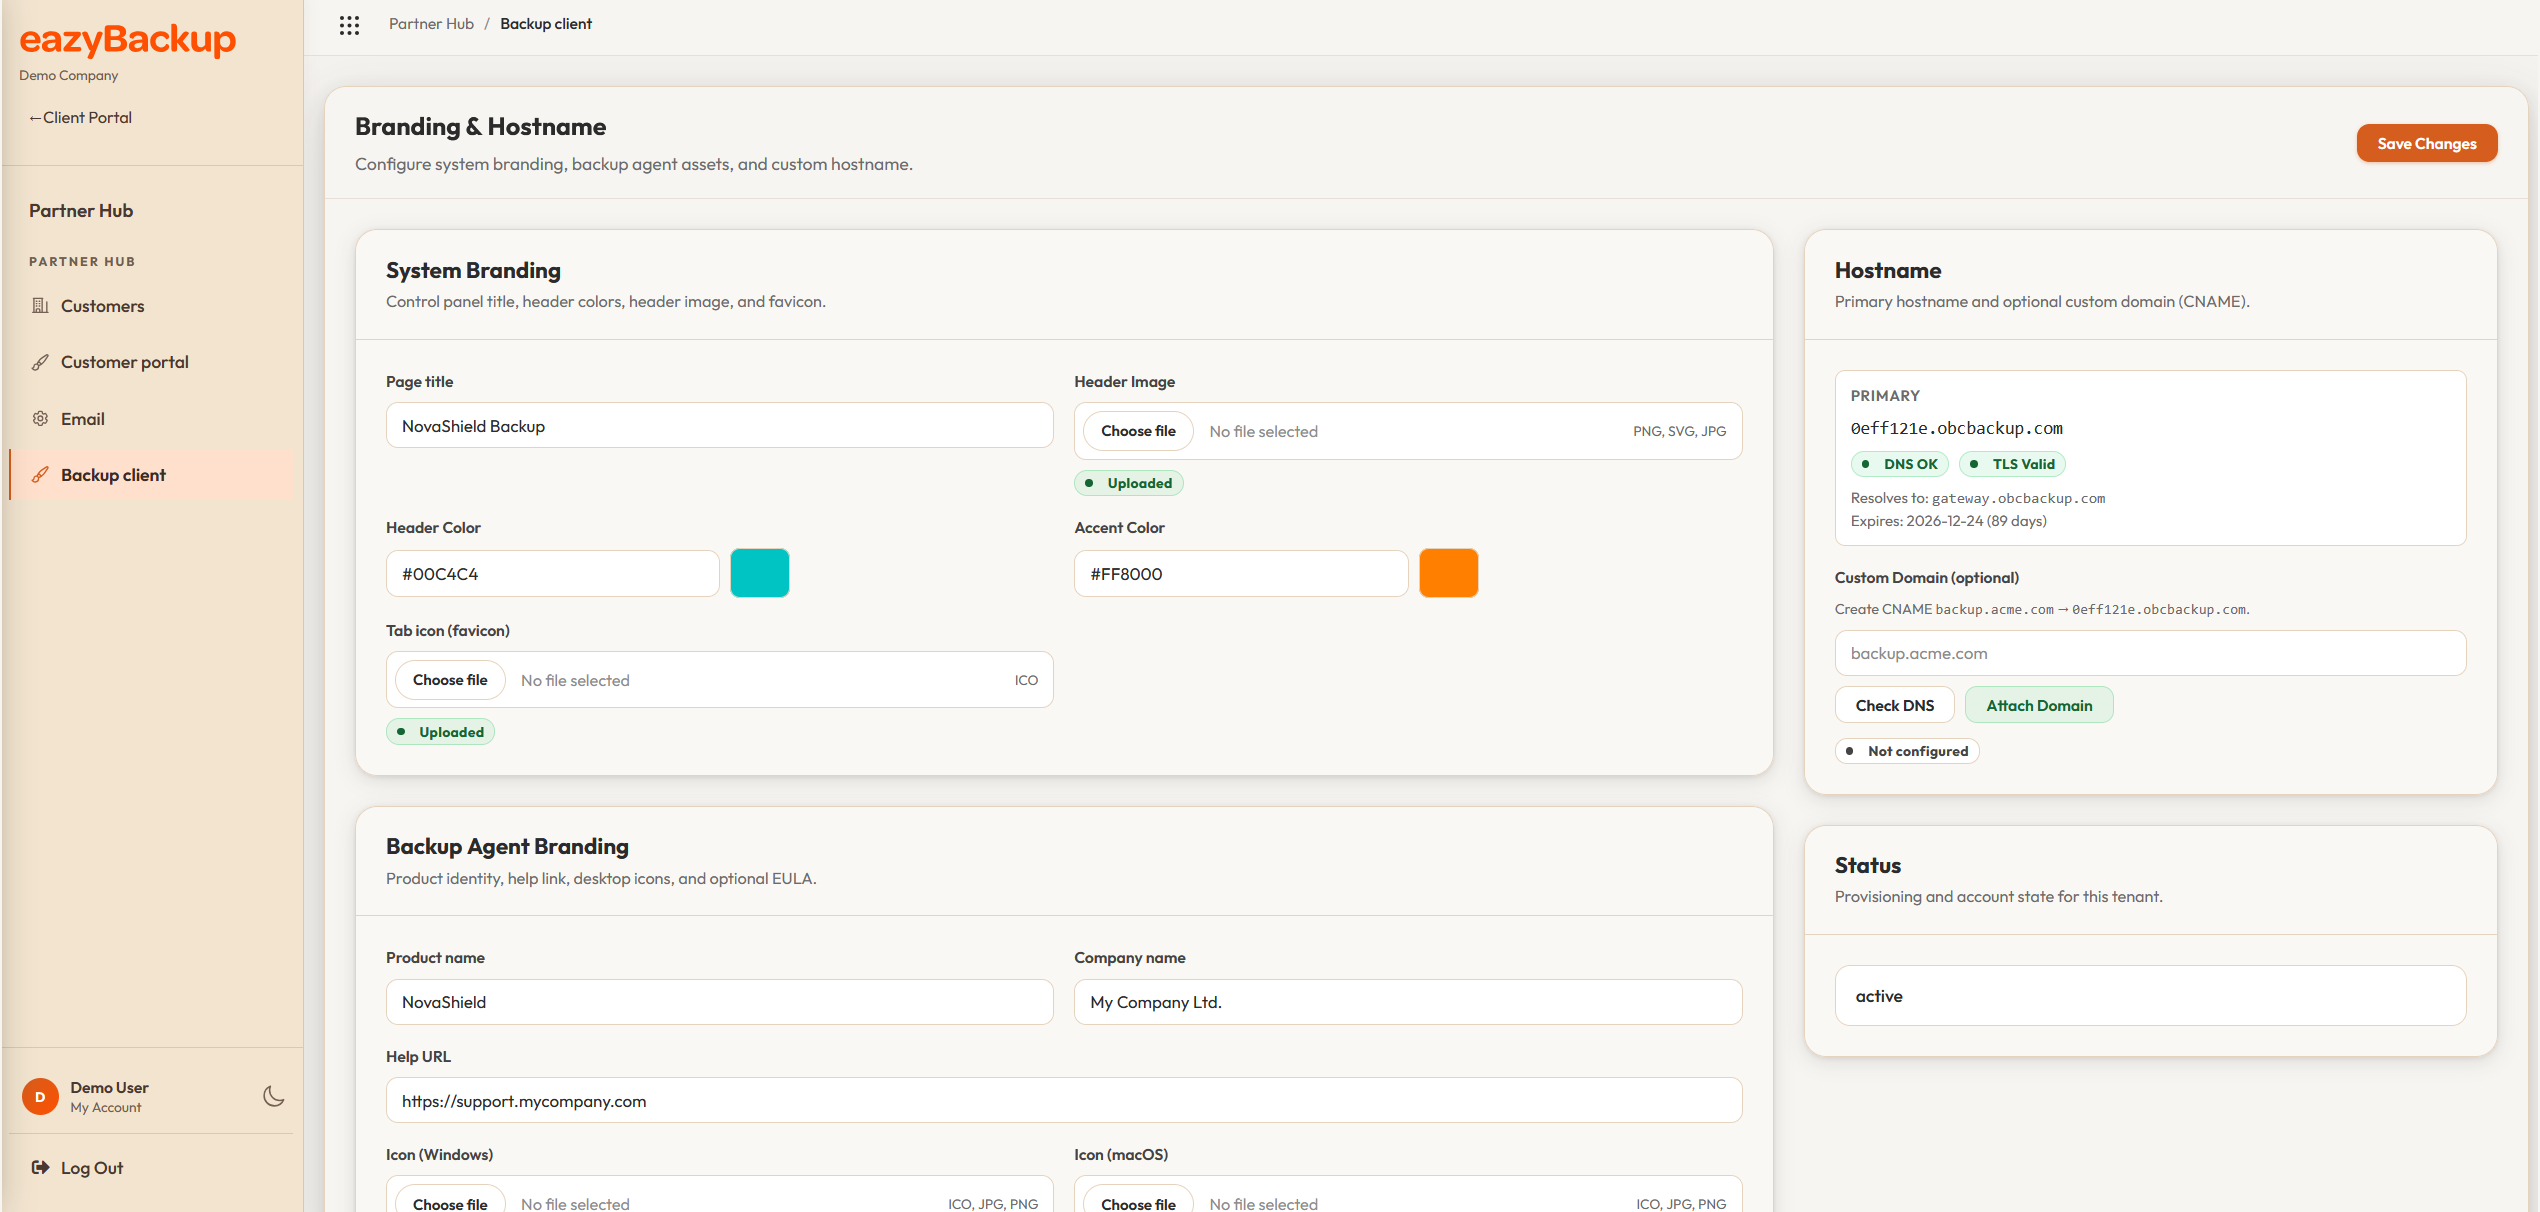Choose file for Tab icon favicon
Screen dimensions: 2540x1212
pos(450,680)
